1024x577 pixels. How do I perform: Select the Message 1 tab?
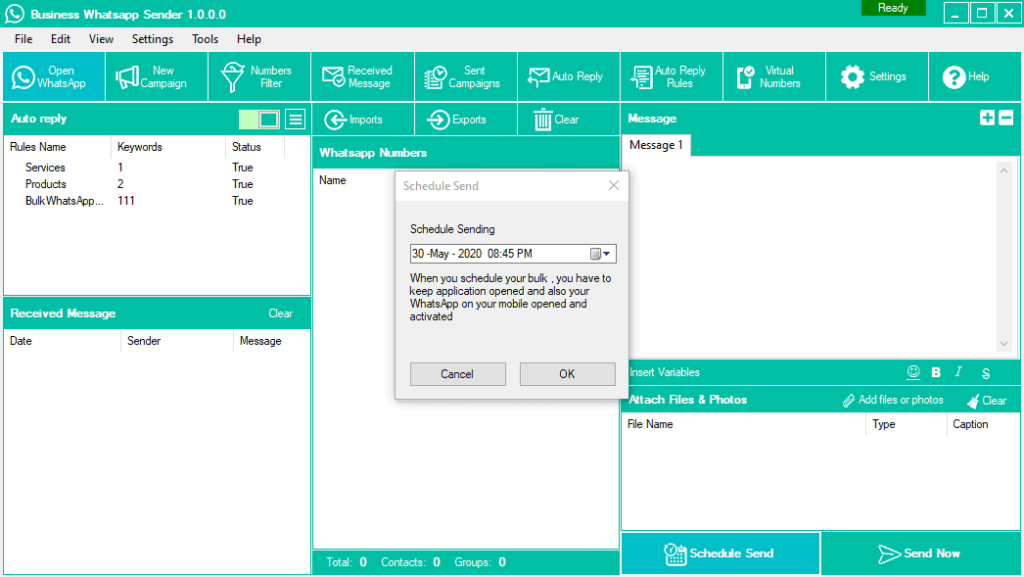656,145
